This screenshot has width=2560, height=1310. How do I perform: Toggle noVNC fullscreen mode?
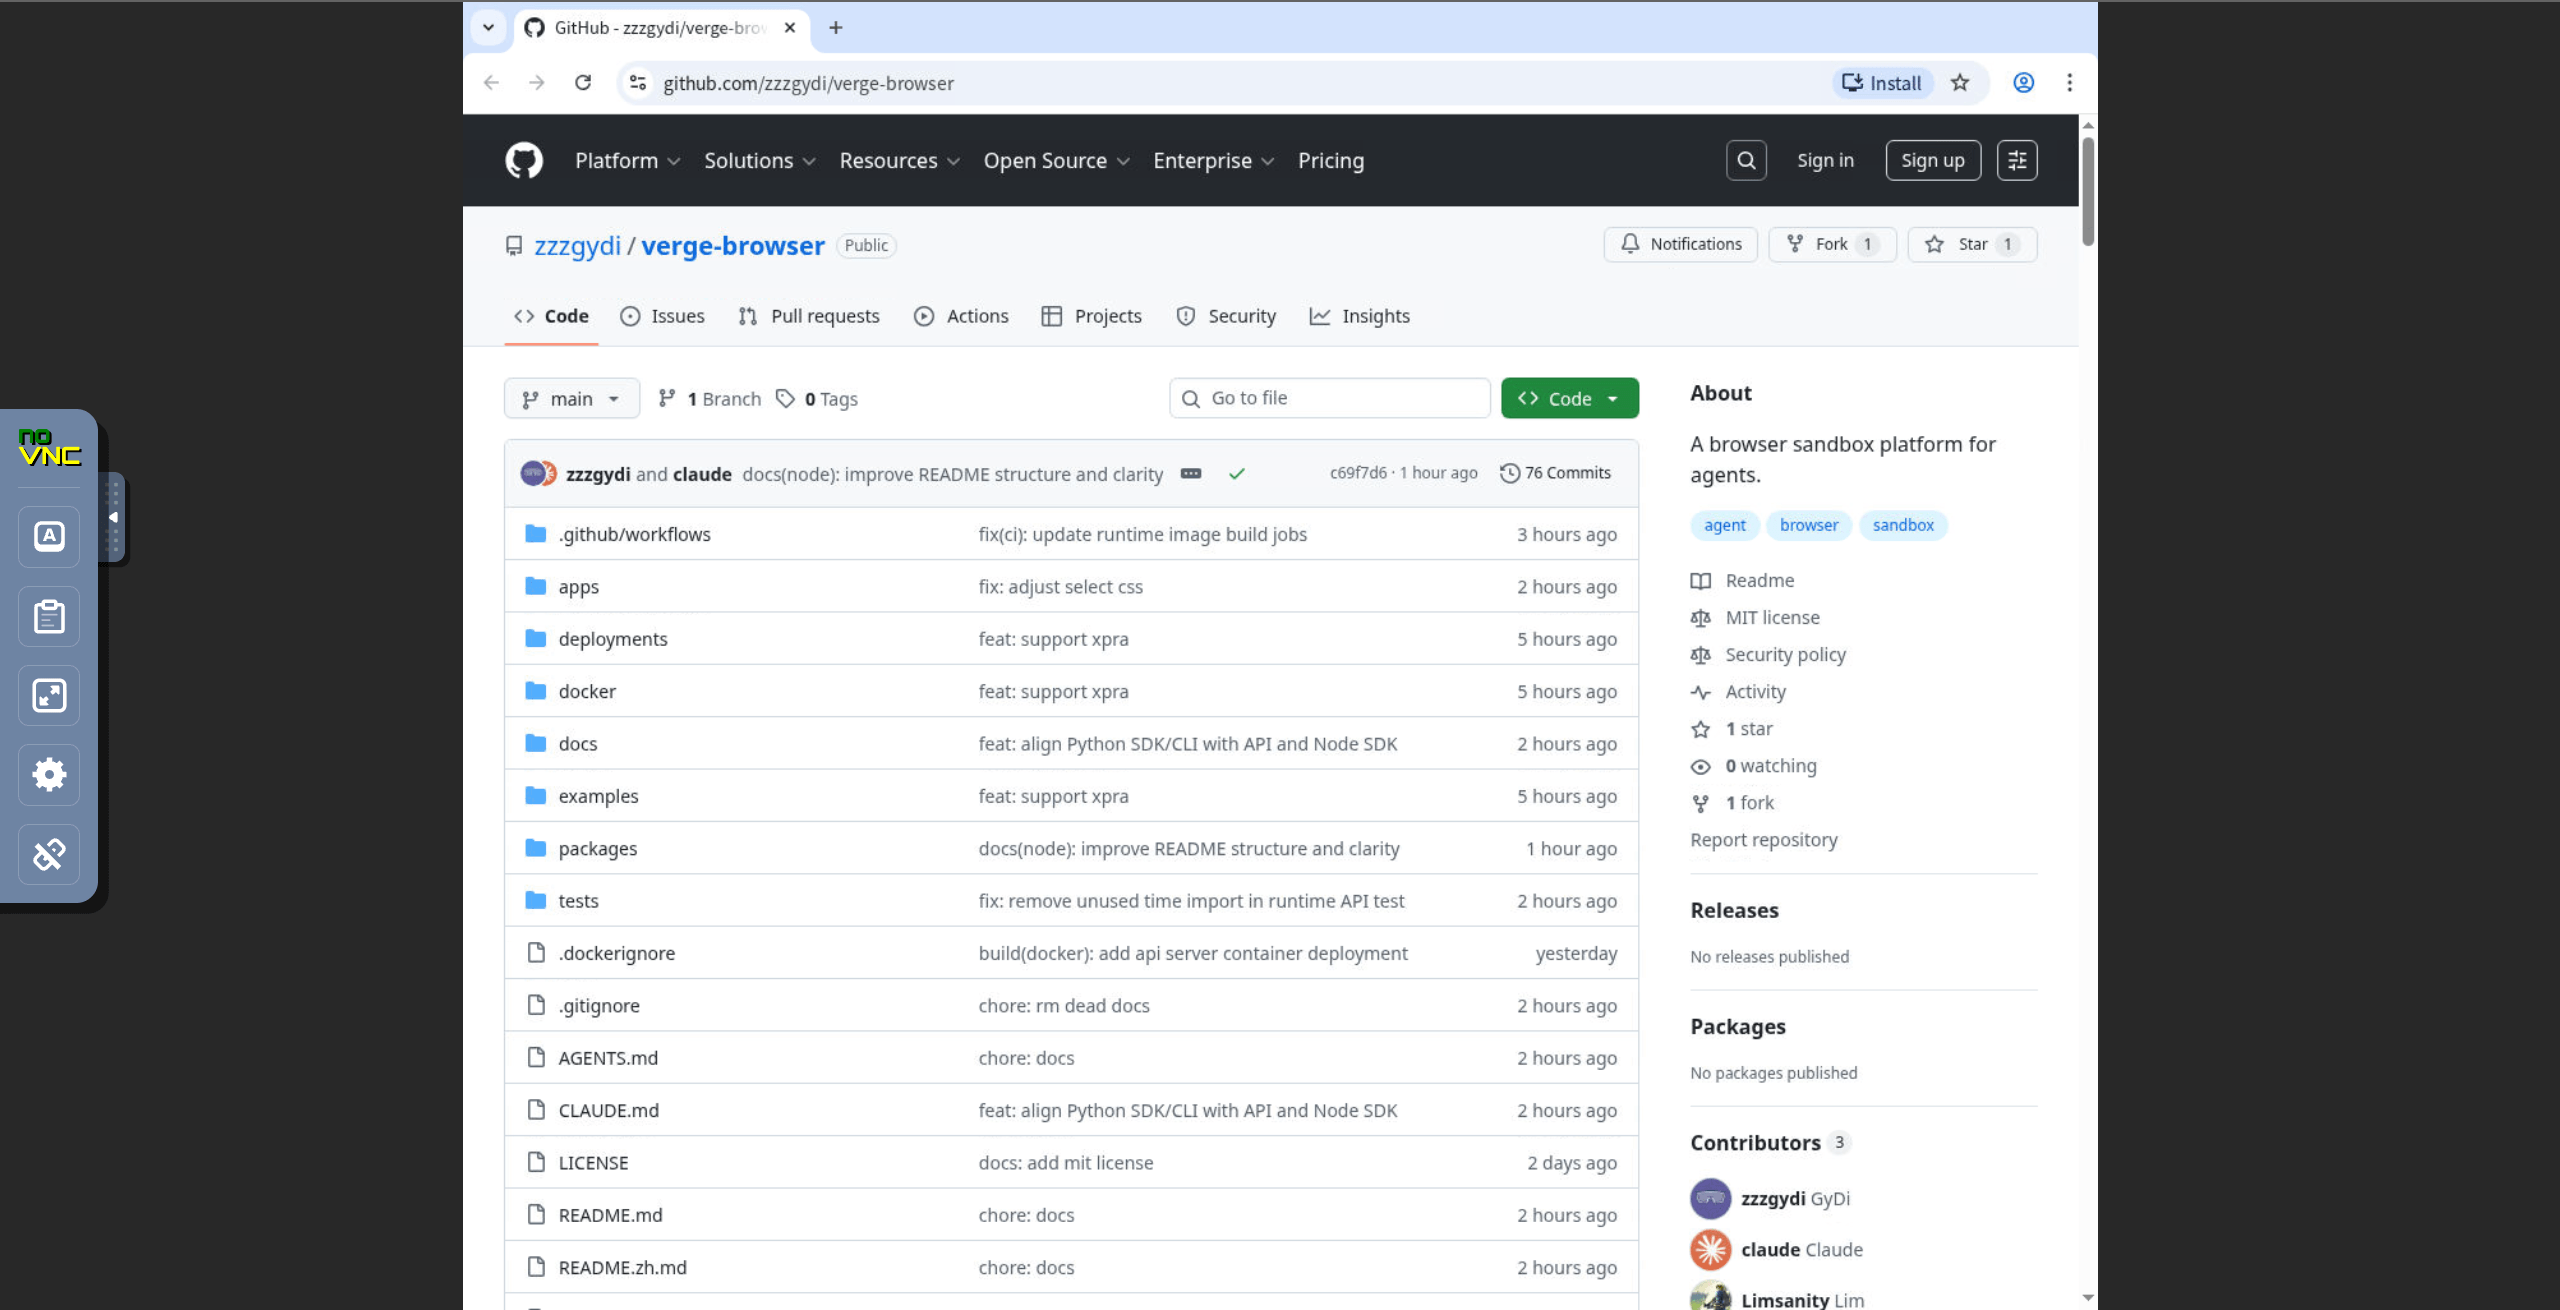tap(49, 695)
